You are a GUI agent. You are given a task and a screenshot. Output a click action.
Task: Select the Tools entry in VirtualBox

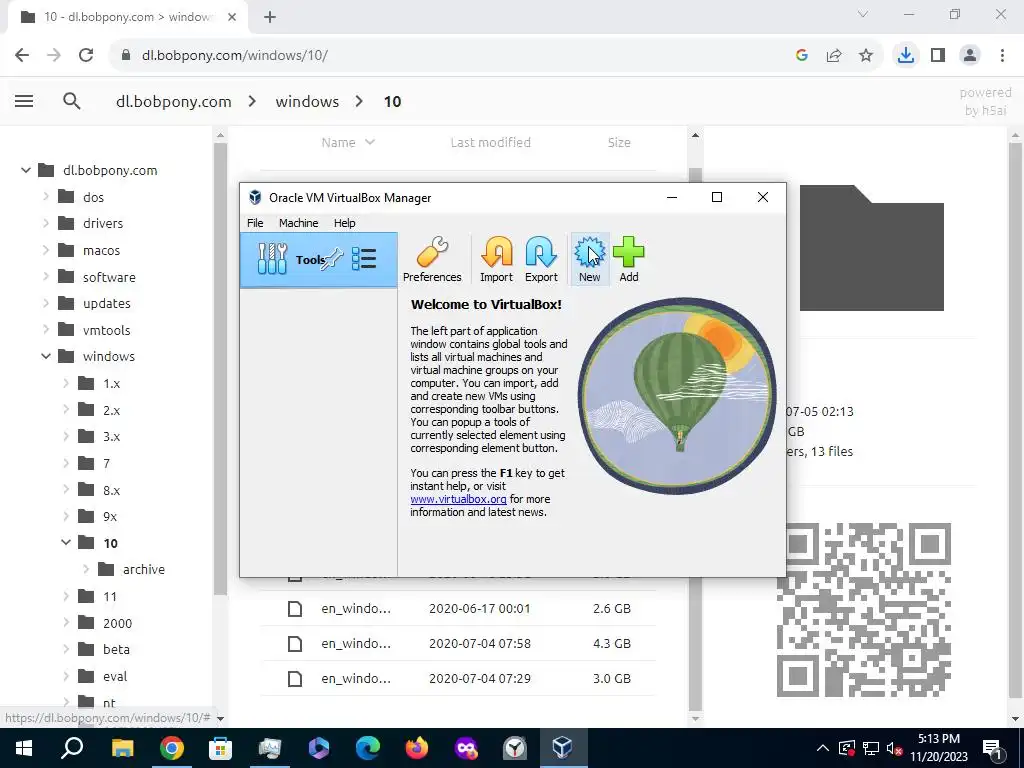click(319, 260)
